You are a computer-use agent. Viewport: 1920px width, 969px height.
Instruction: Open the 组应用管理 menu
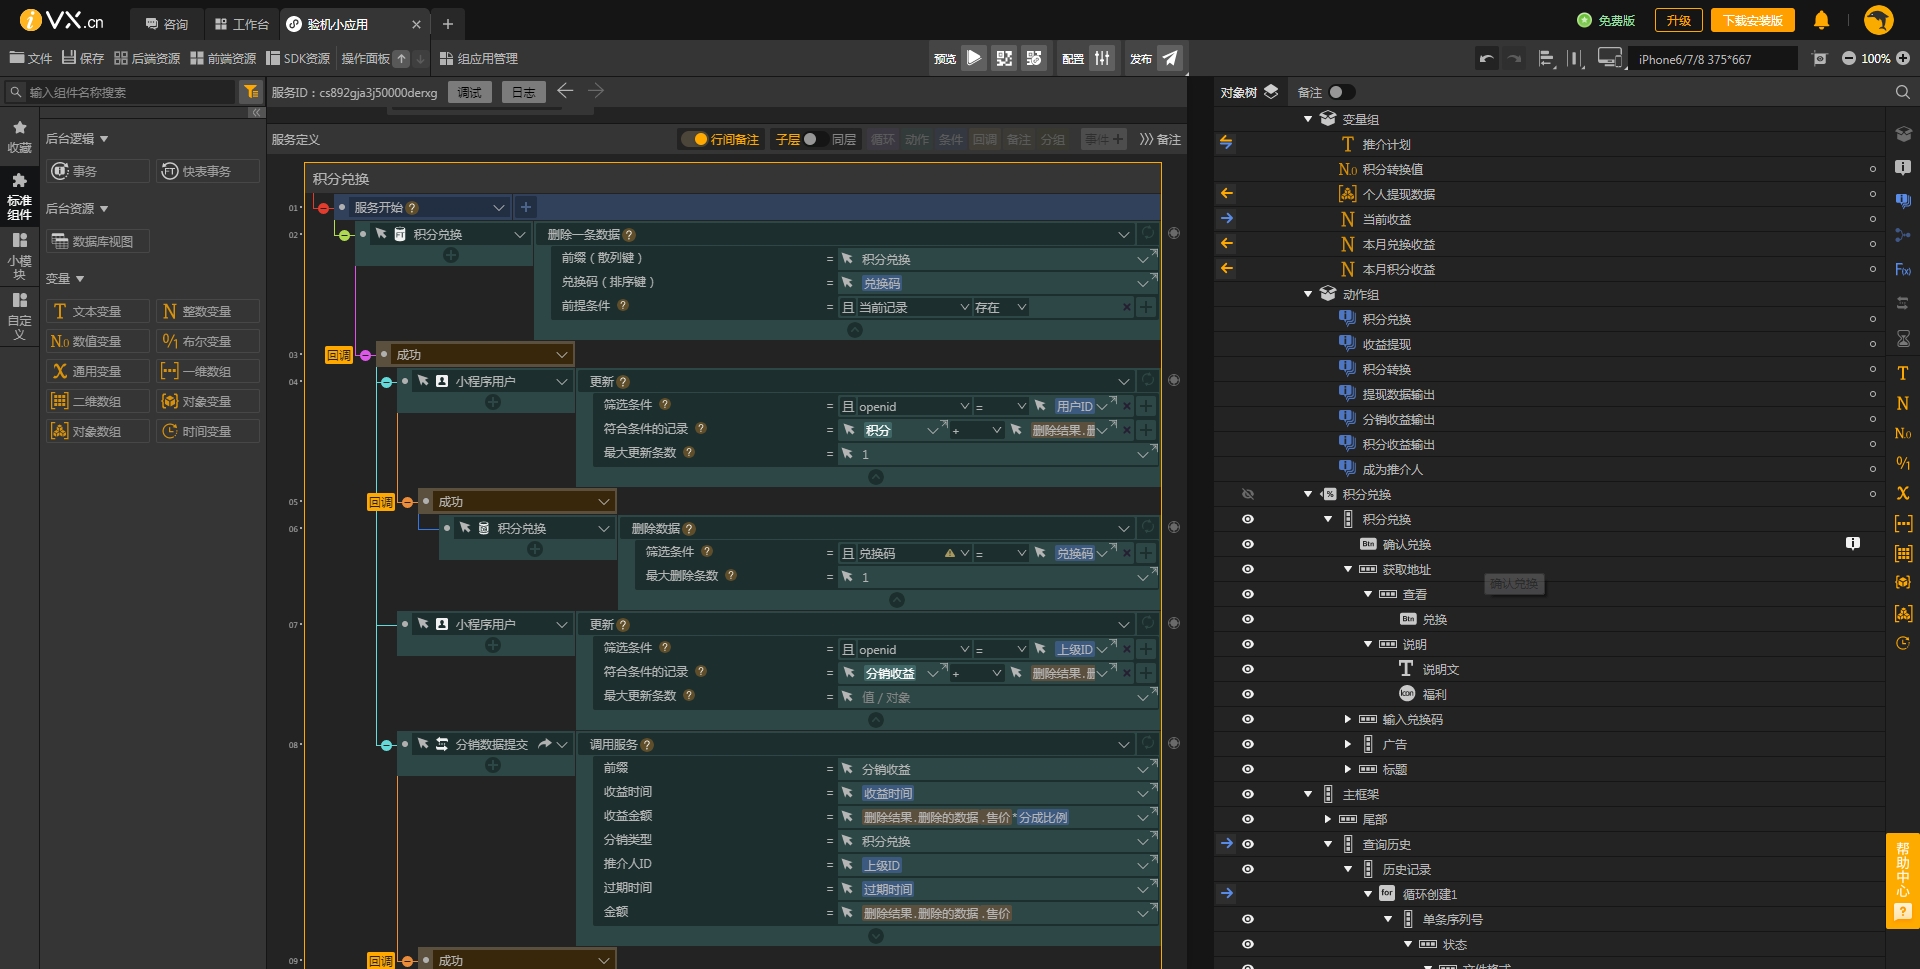[478, 58]
